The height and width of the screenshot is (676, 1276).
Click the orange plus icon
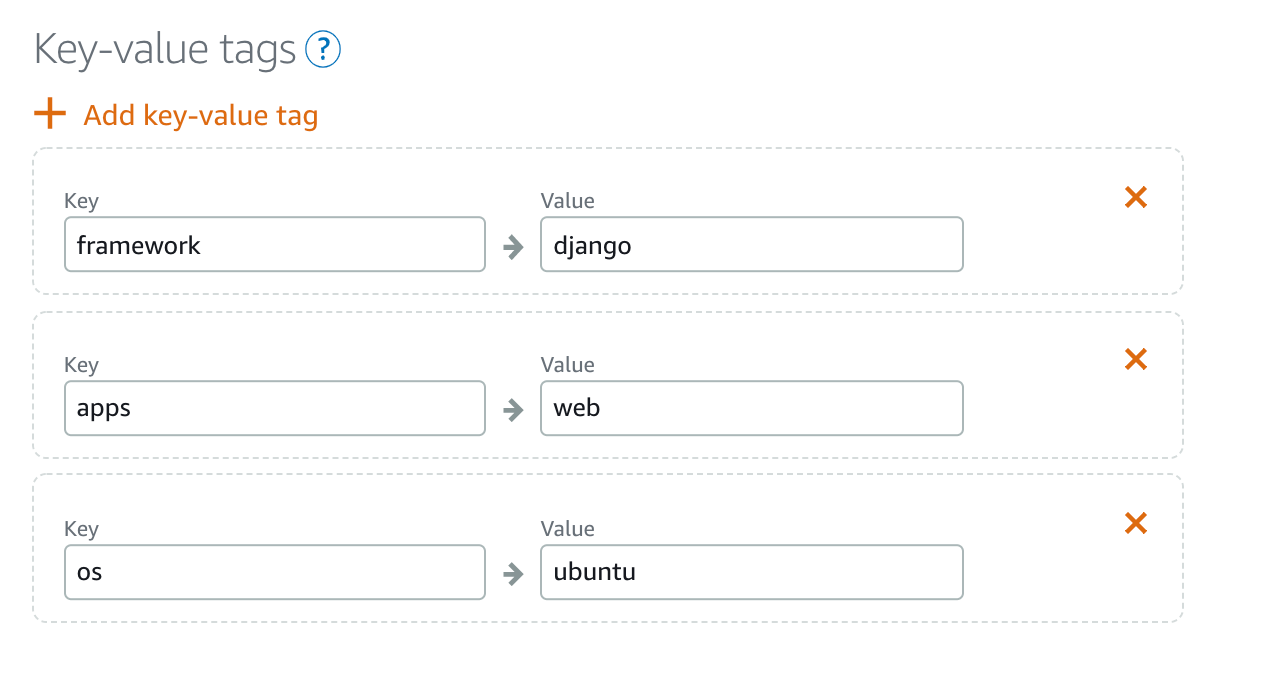[x=50, y=114]
